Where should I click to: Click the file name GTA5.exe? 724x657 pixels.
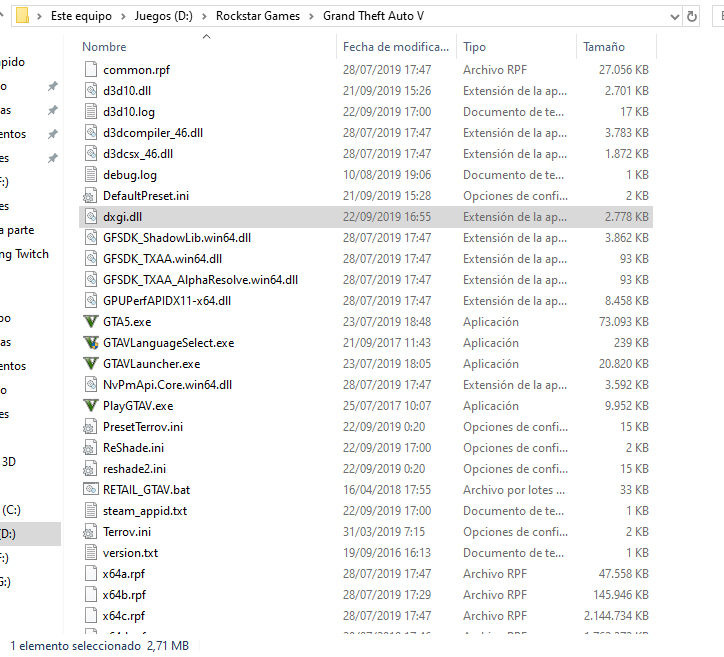(x=127, y=322)
